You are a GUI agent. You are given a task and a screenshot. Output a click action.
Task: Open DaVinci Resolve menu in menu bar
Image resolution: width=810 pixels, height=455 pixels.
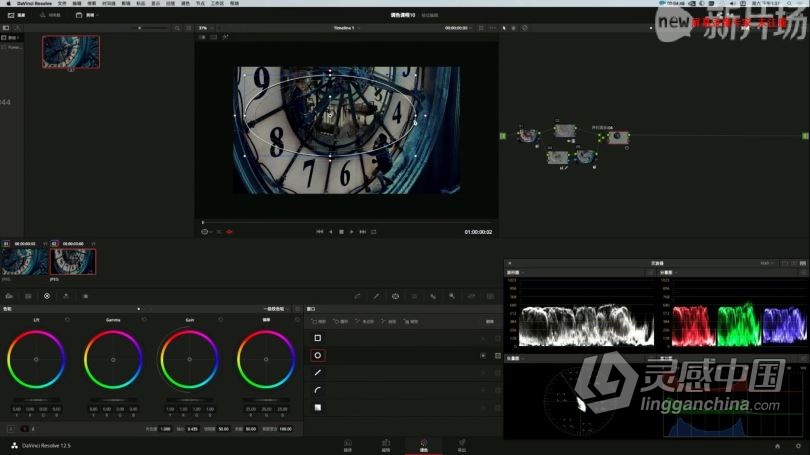pyautogui.click(x=35, y=3)
